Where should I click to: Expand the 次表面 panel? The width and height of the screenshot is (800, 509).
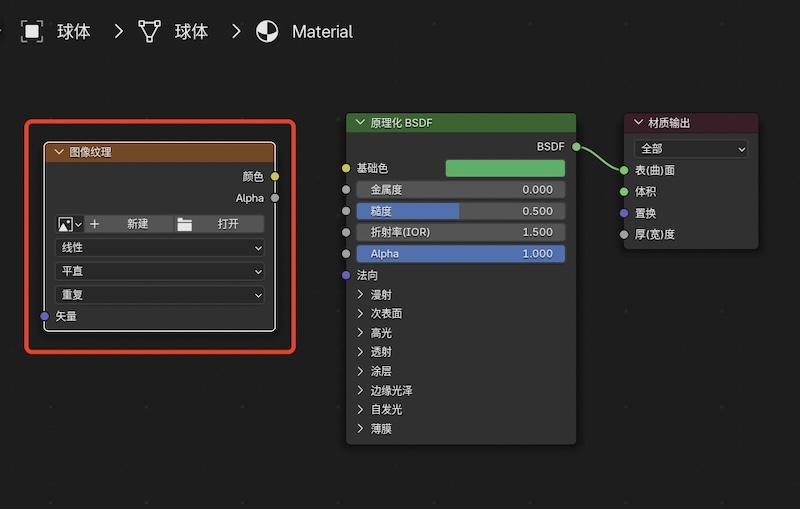coord(360,314)
